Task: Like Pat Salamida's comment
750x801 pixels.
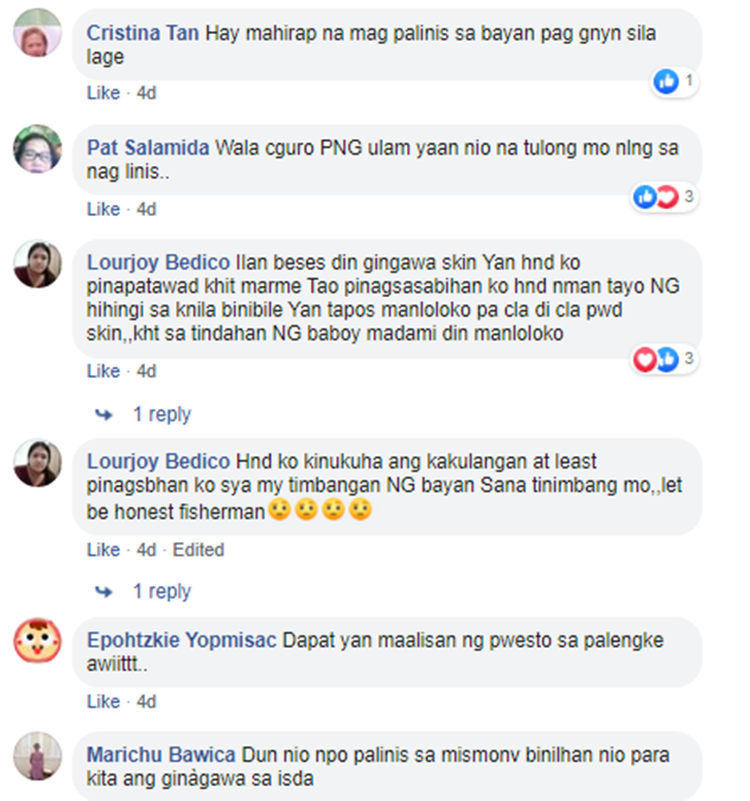Action: pos(103,209)
